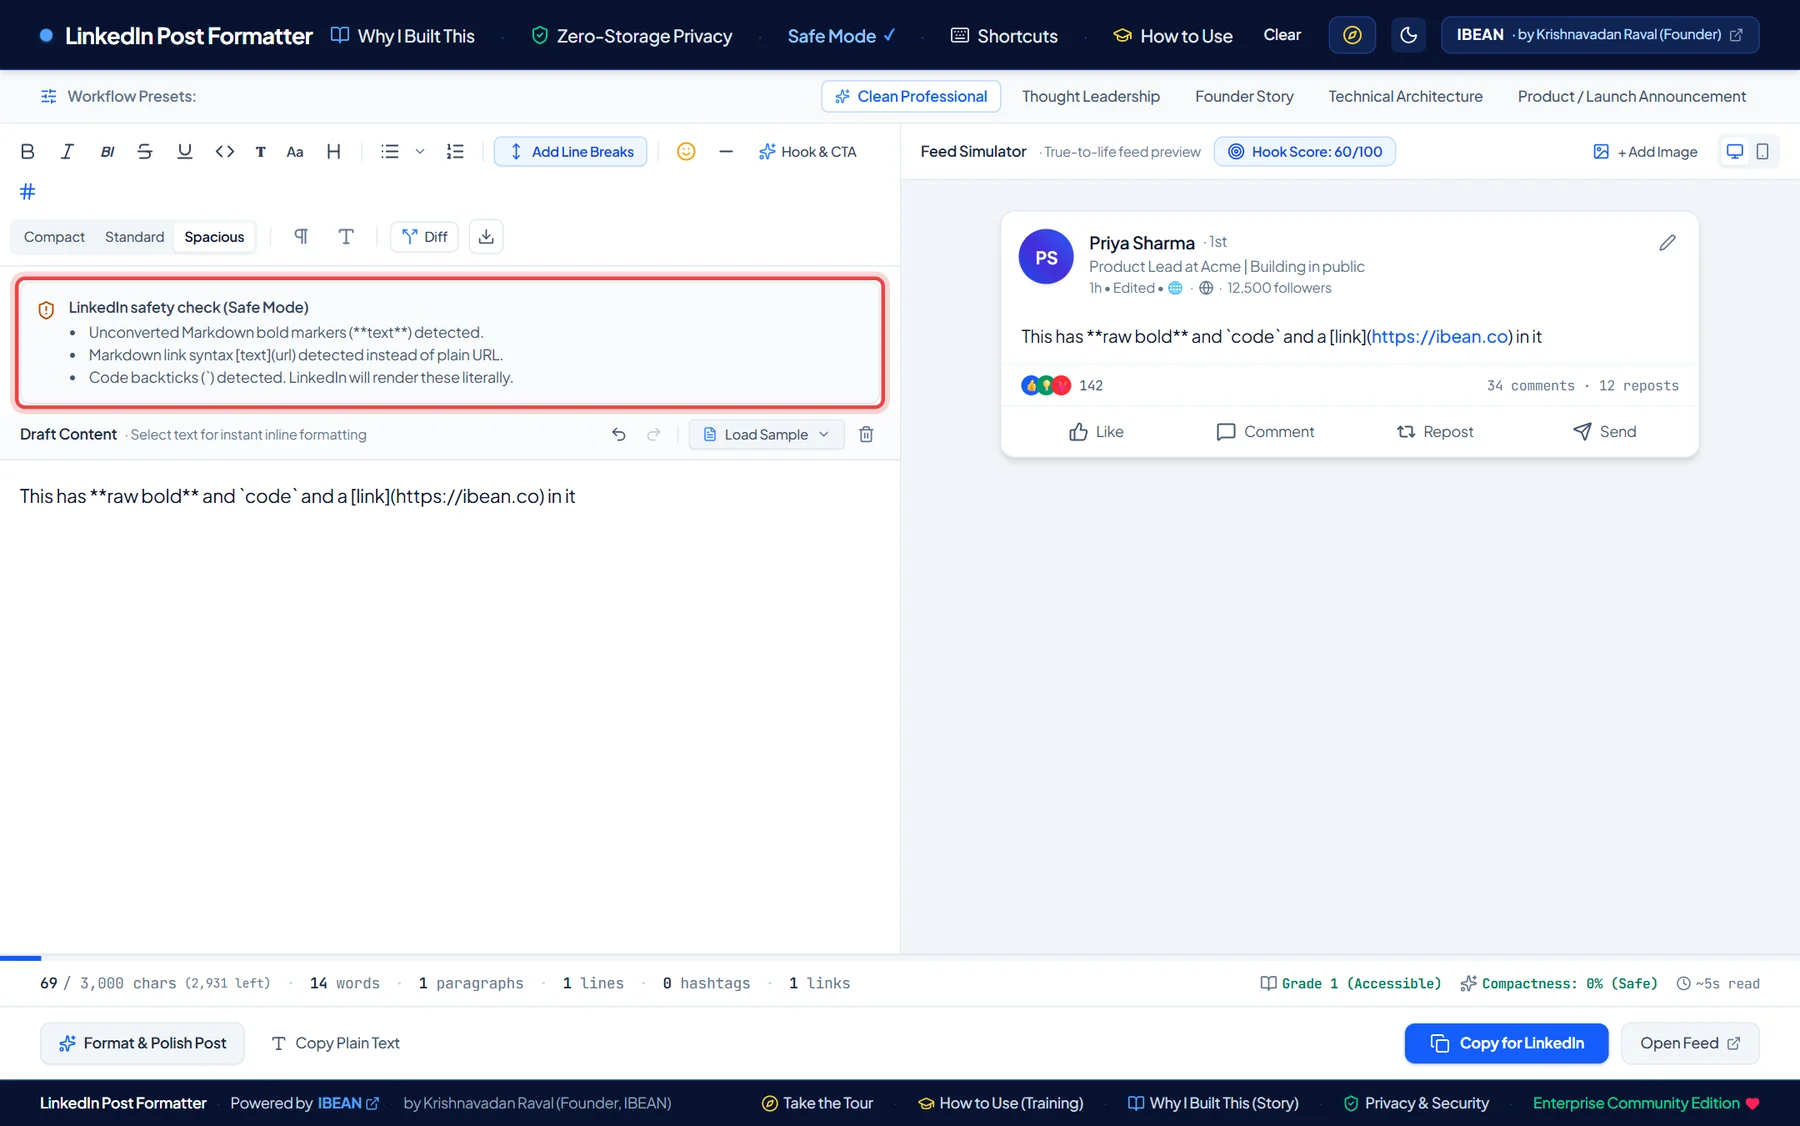Switch feed preview to desktop view
1800x1126 pixels.
tap(1735, 152)
